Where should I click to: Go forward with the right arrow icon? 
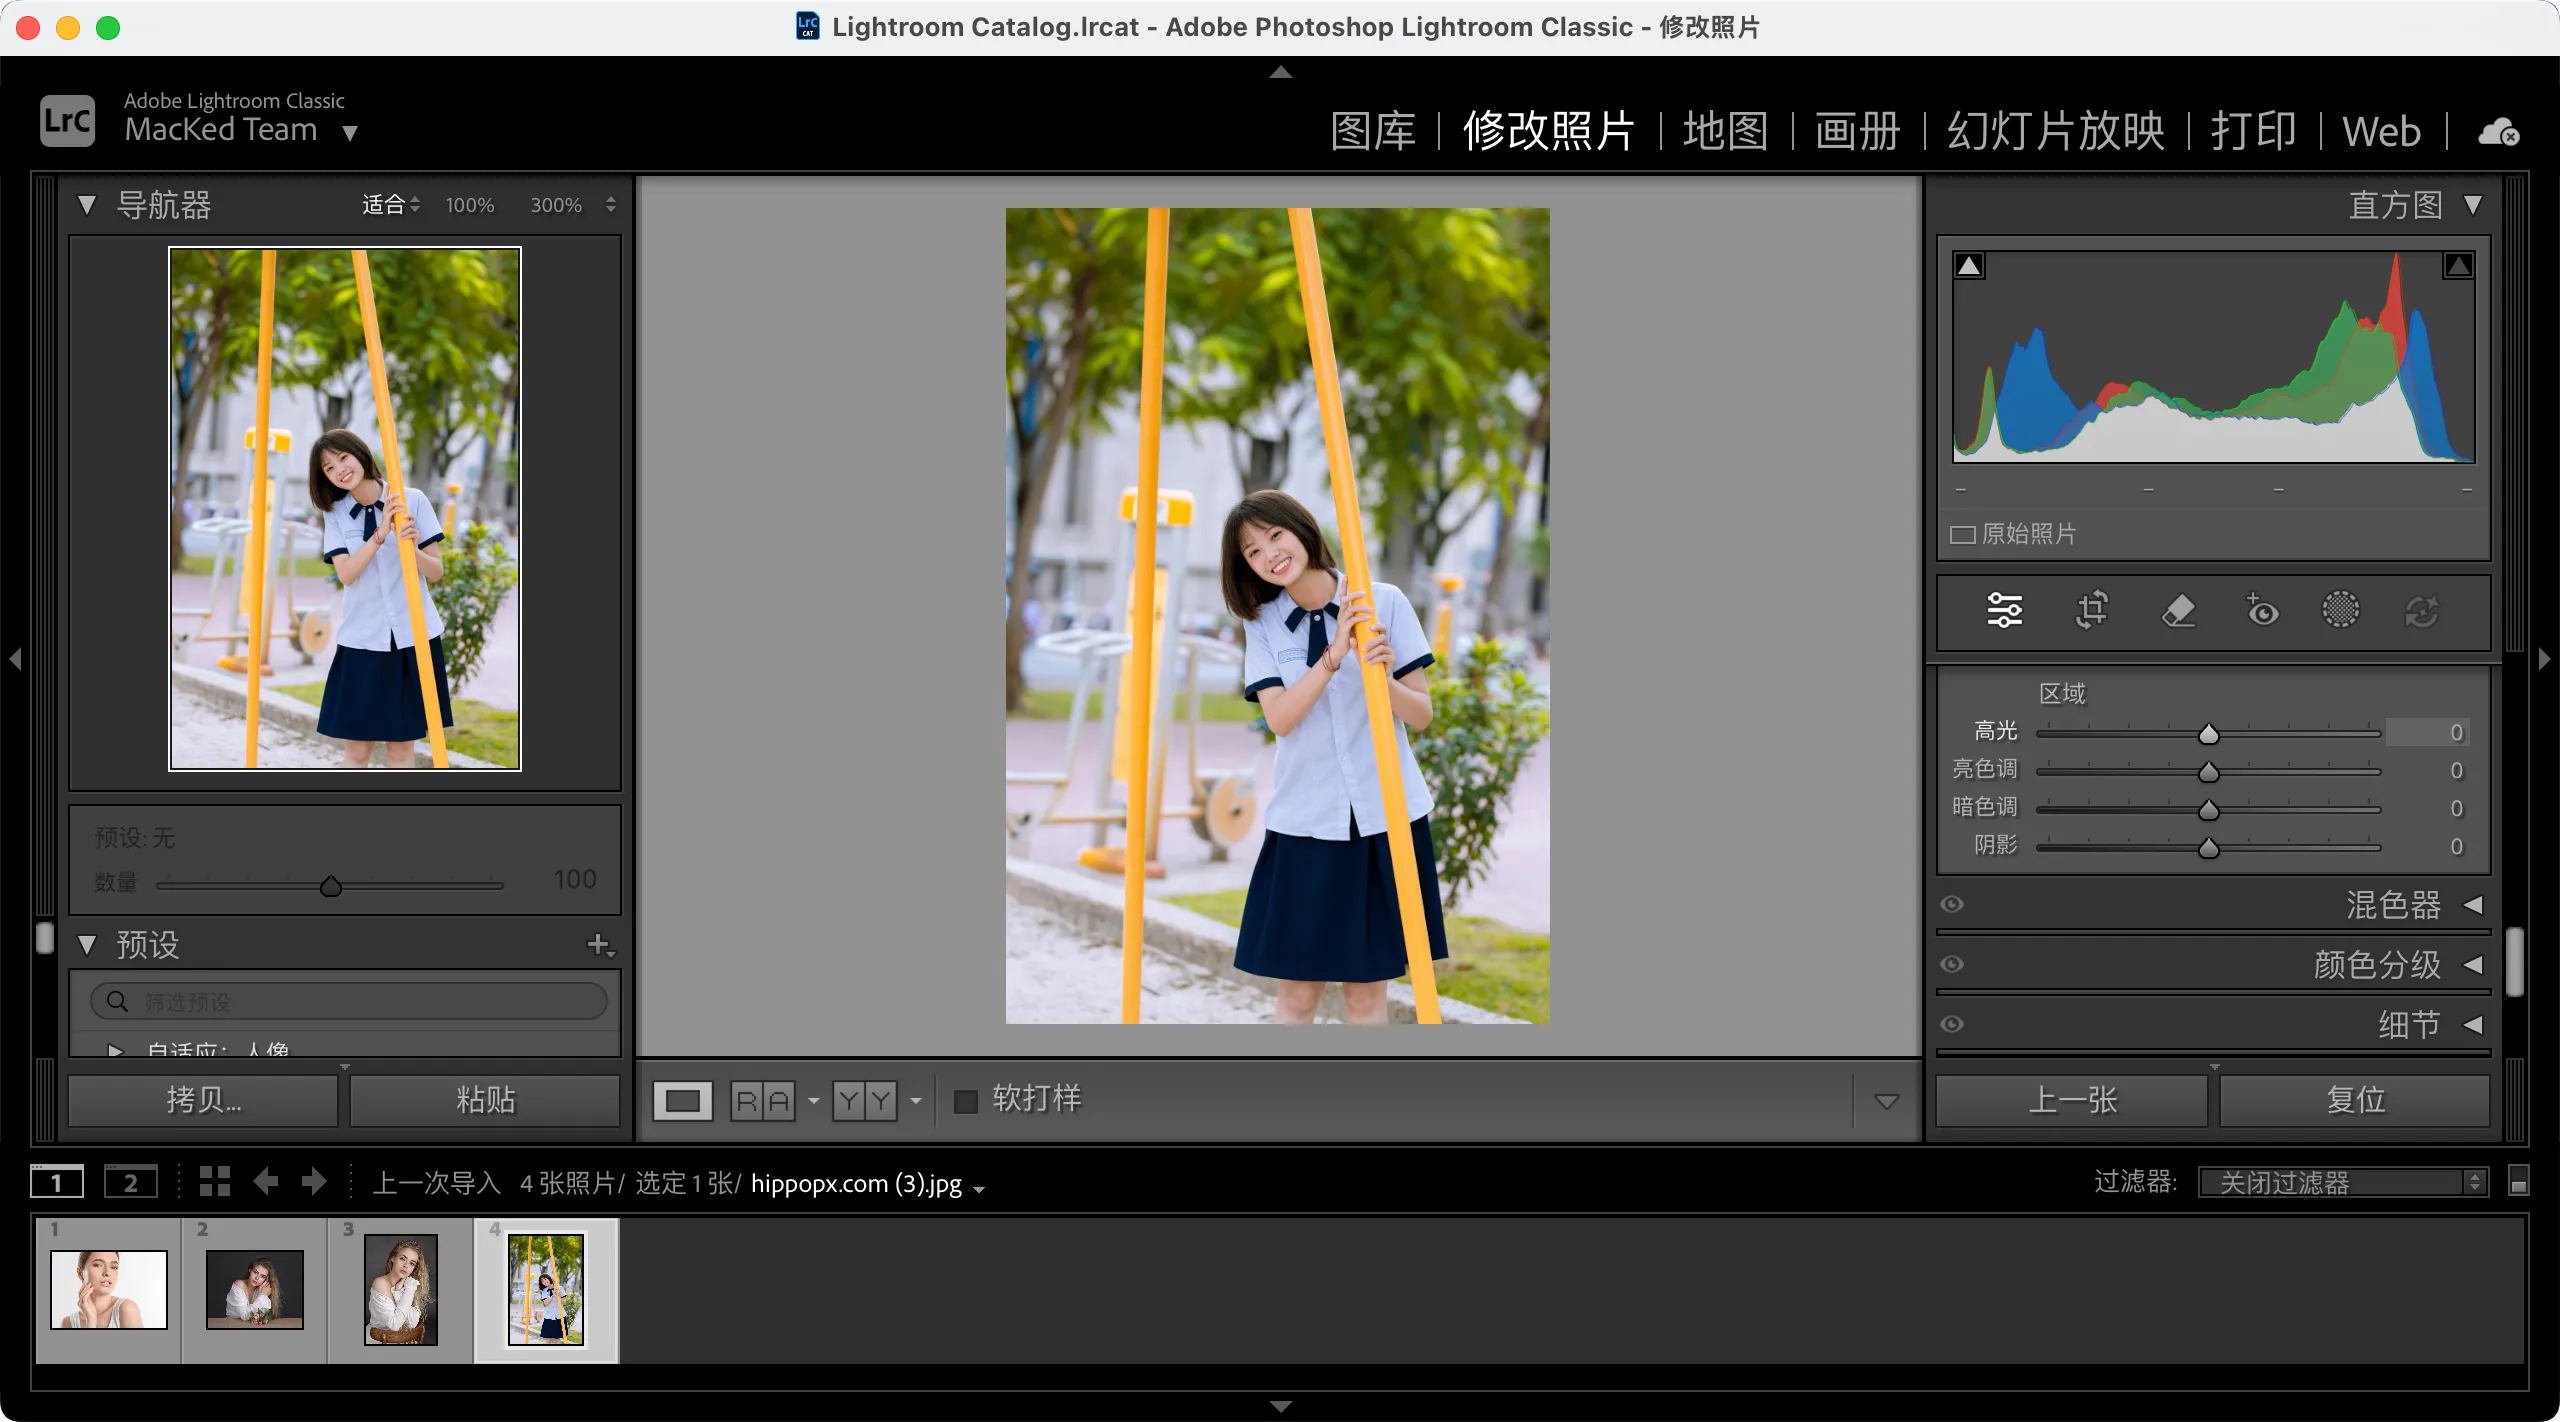coord(314,1182)
